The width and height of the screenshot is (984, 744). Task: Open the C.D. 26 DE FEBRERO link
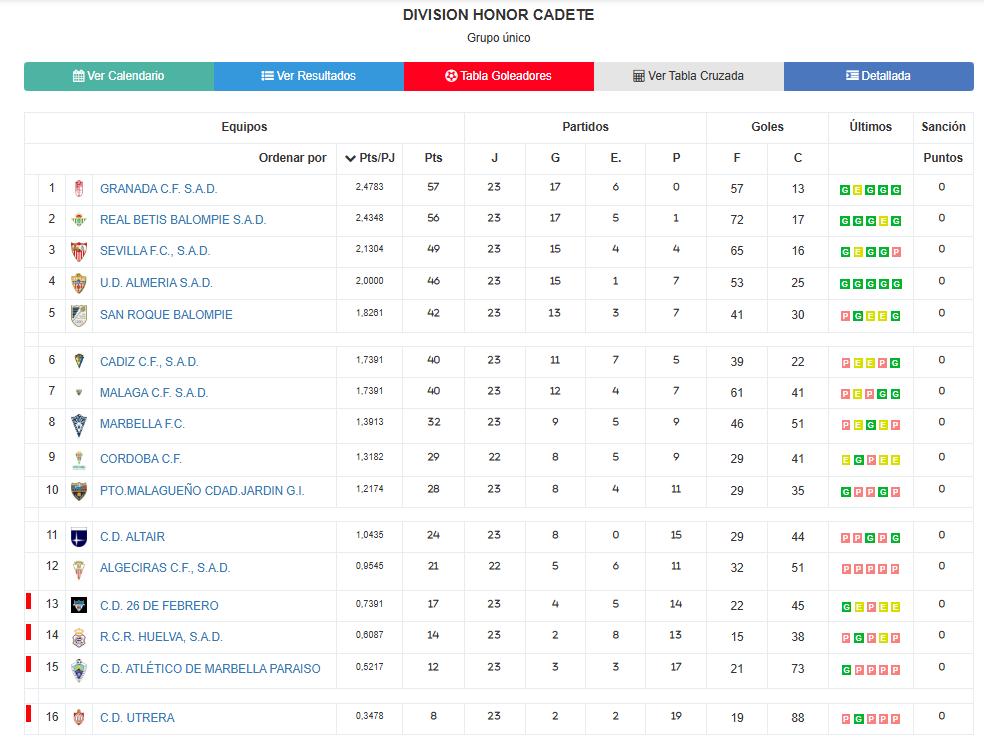coord(159,606)
